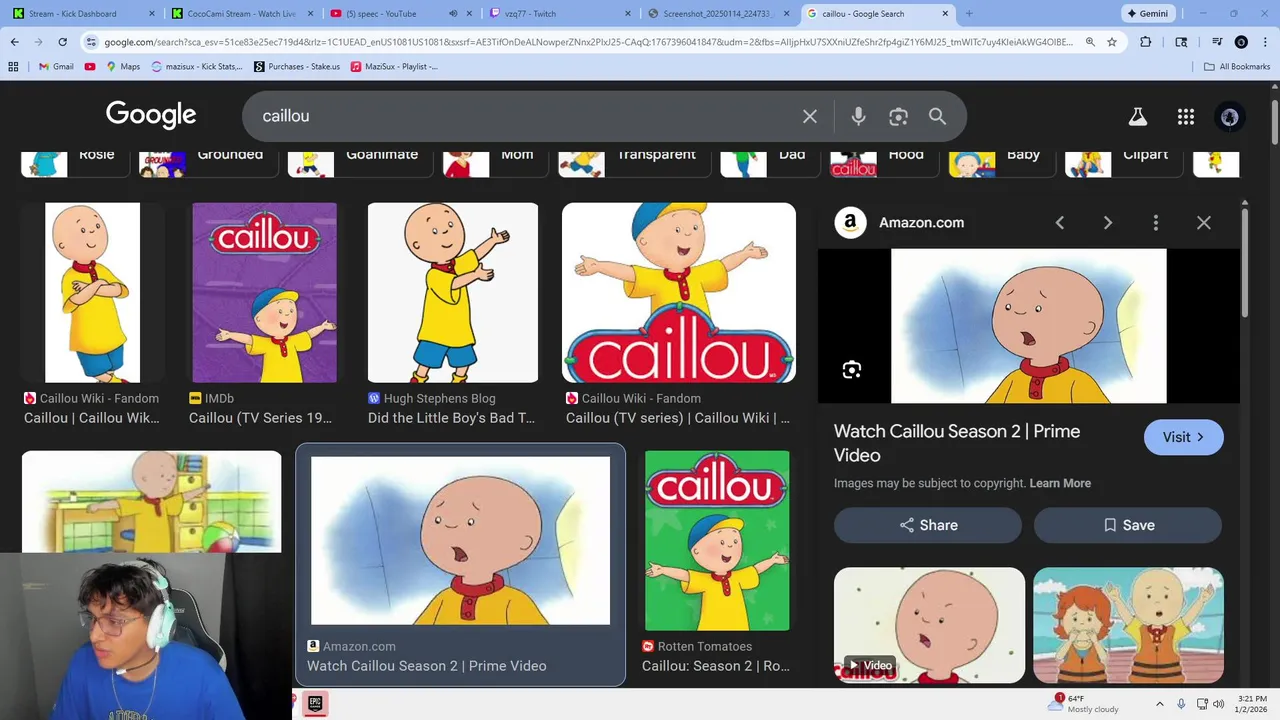Open Google Lens image search
This screenshot has height=720, width=1280.
coord(898,116)
